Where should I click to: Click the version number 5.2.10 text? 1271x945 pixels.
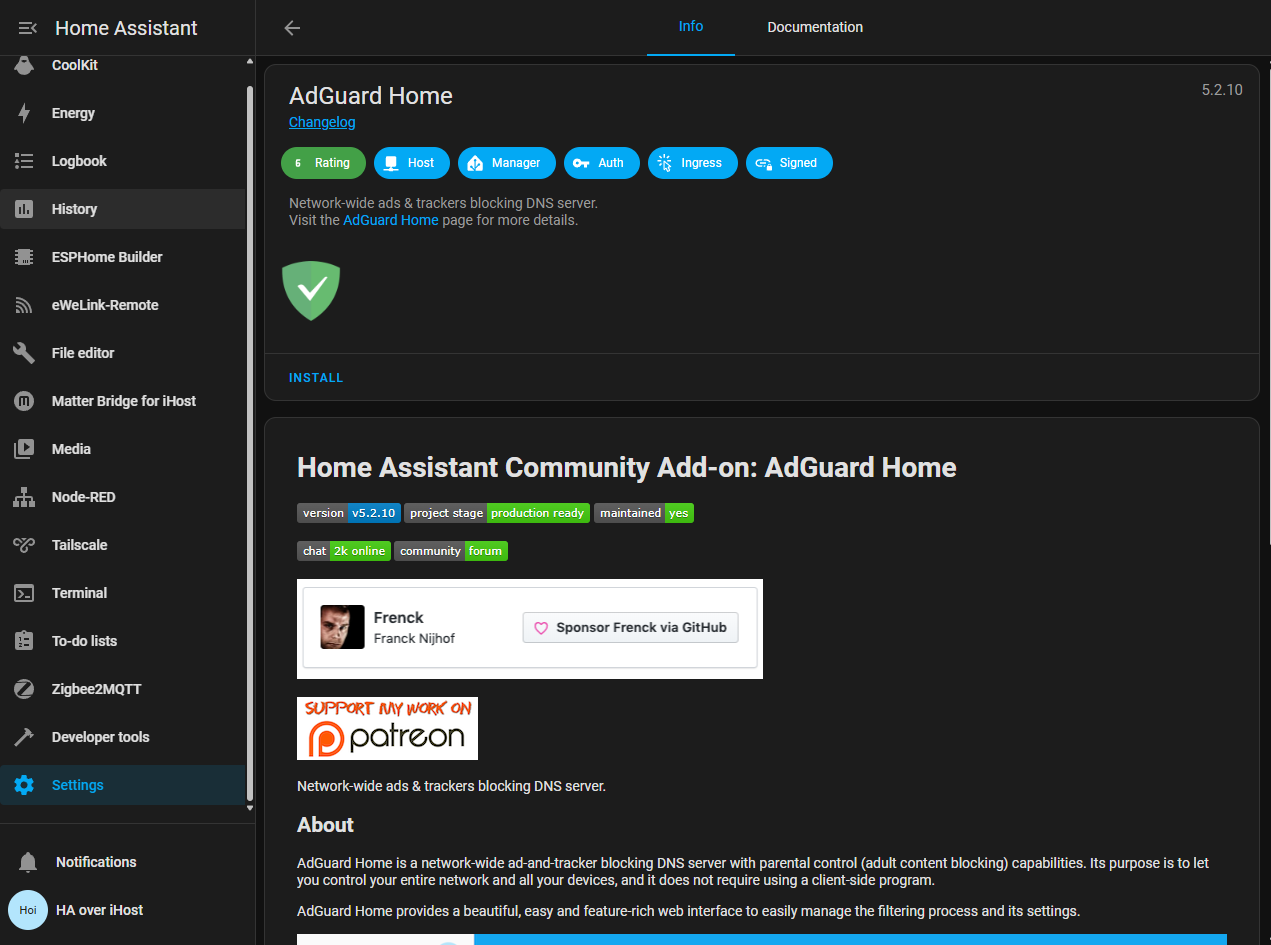1222,90
